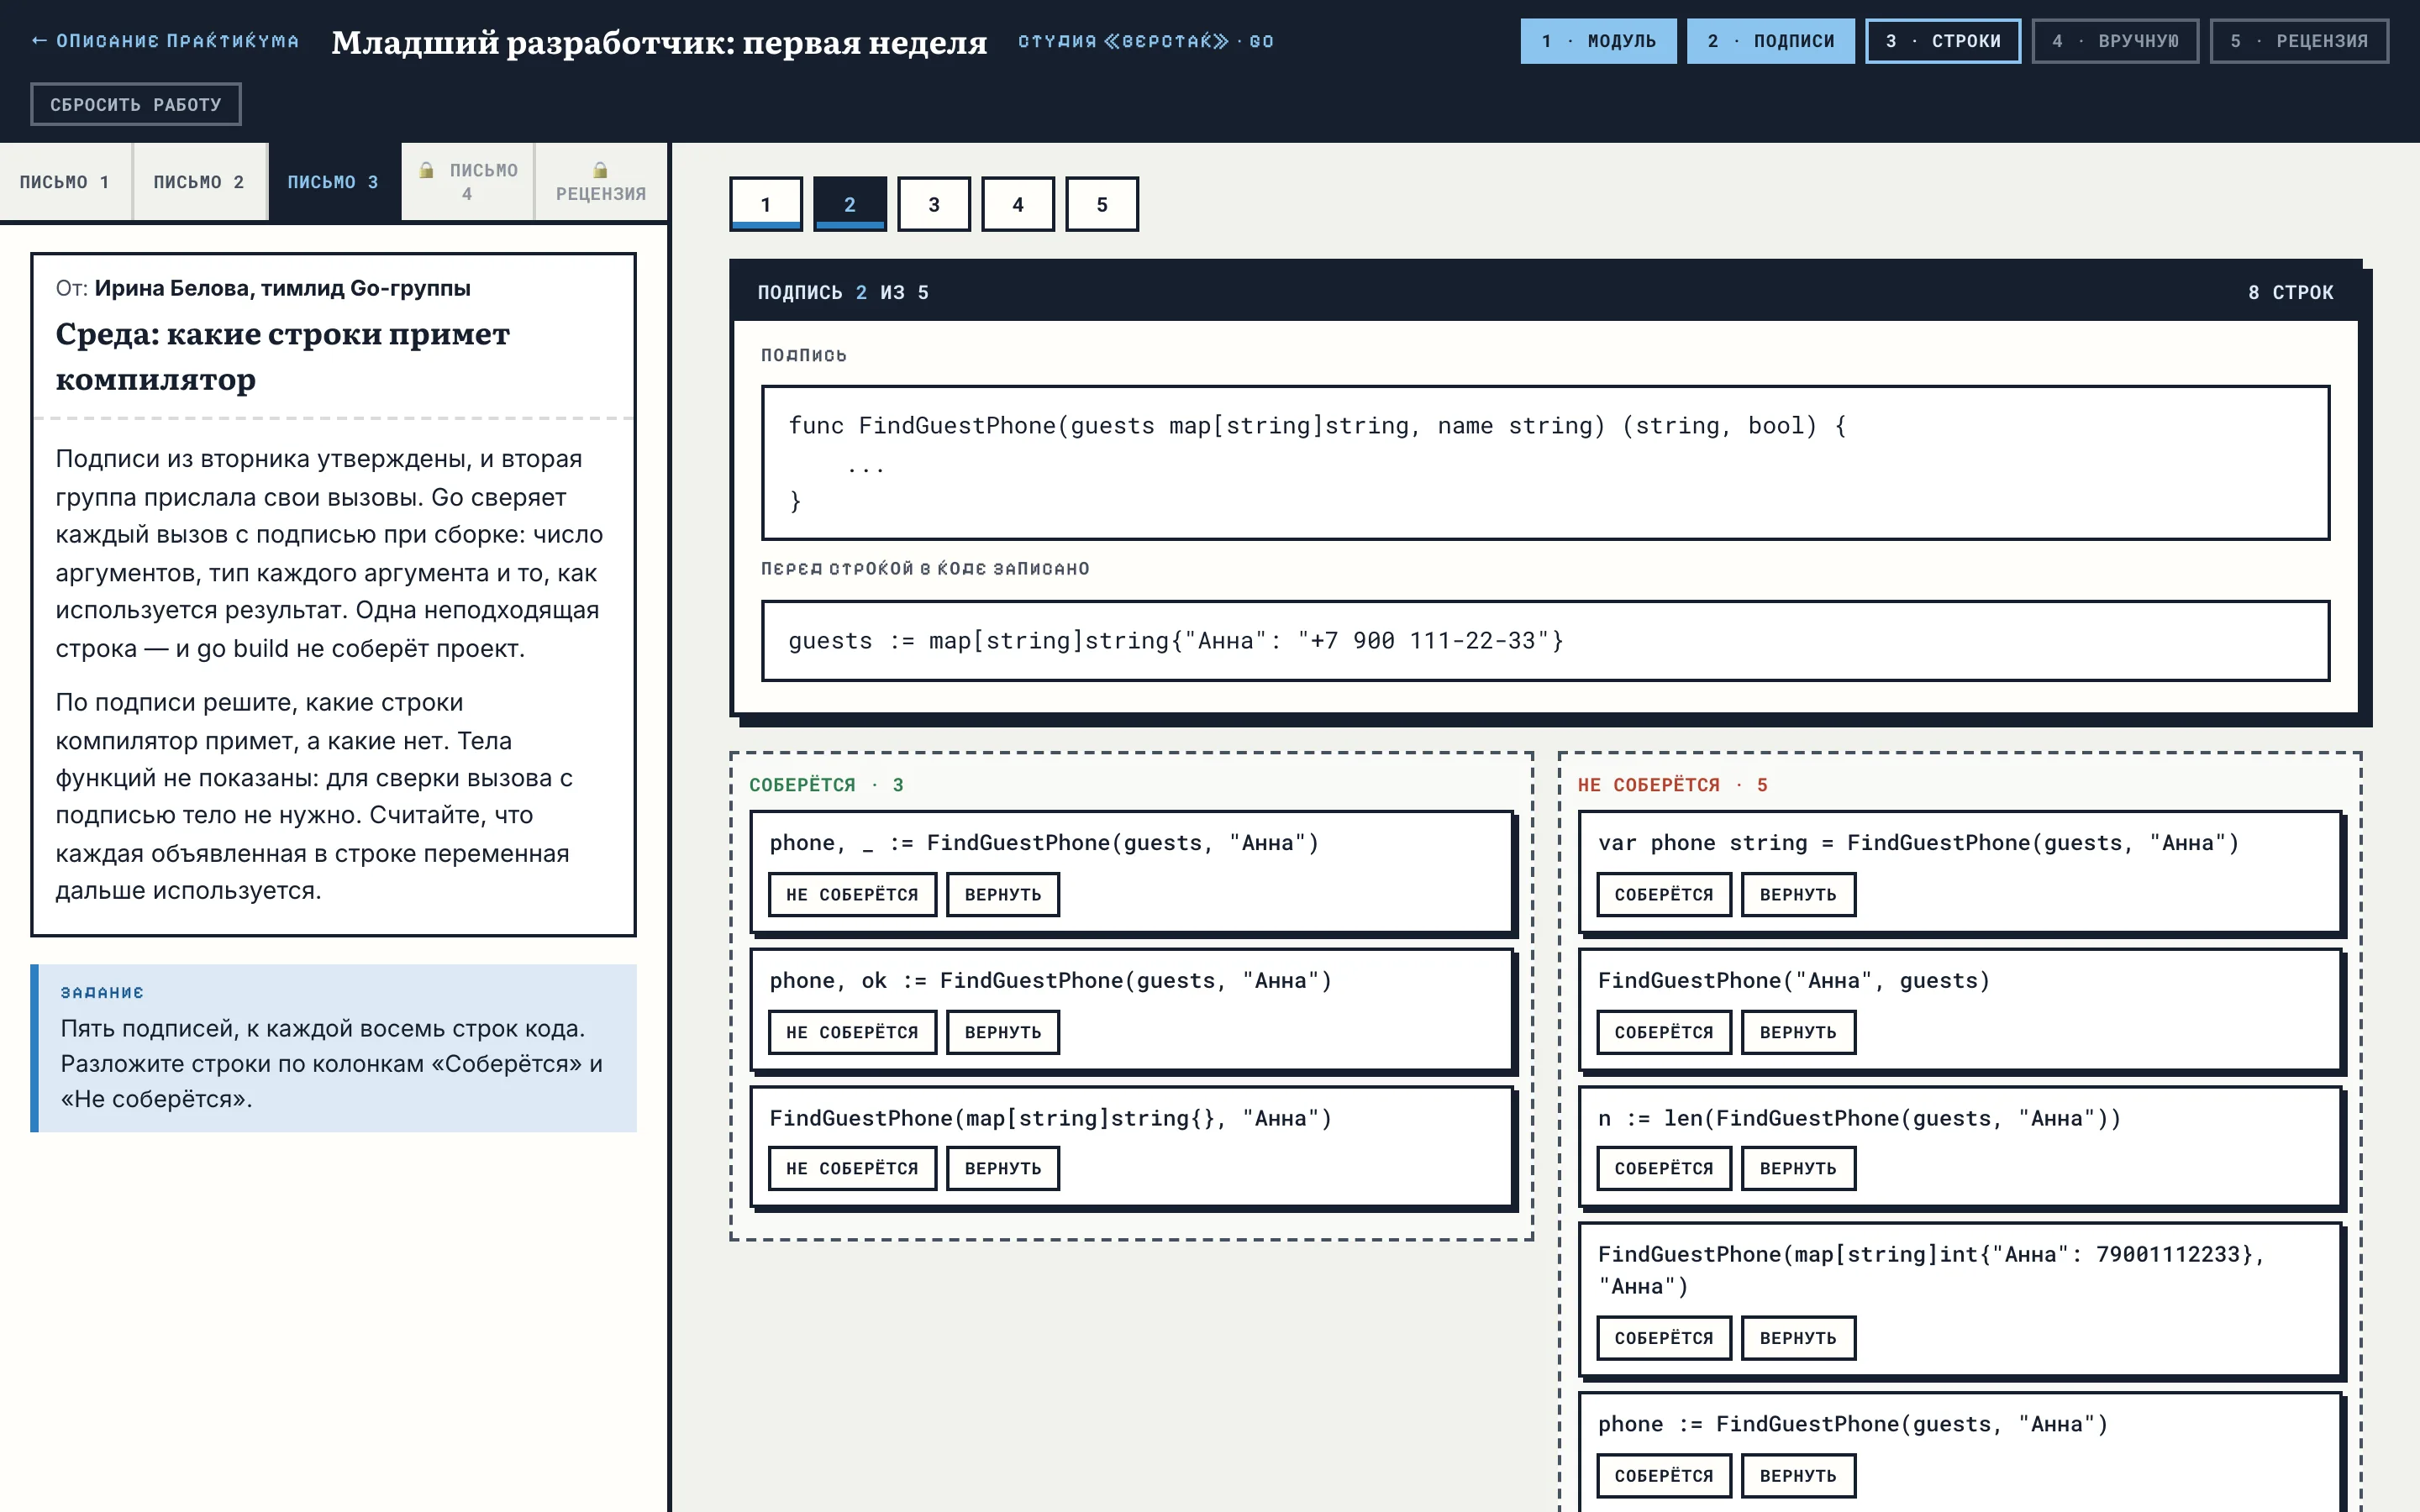Image resolution: width=2420 pixels, height=1512 pixels.
Task: Open step 2 Подписи
Action: 1770,41
